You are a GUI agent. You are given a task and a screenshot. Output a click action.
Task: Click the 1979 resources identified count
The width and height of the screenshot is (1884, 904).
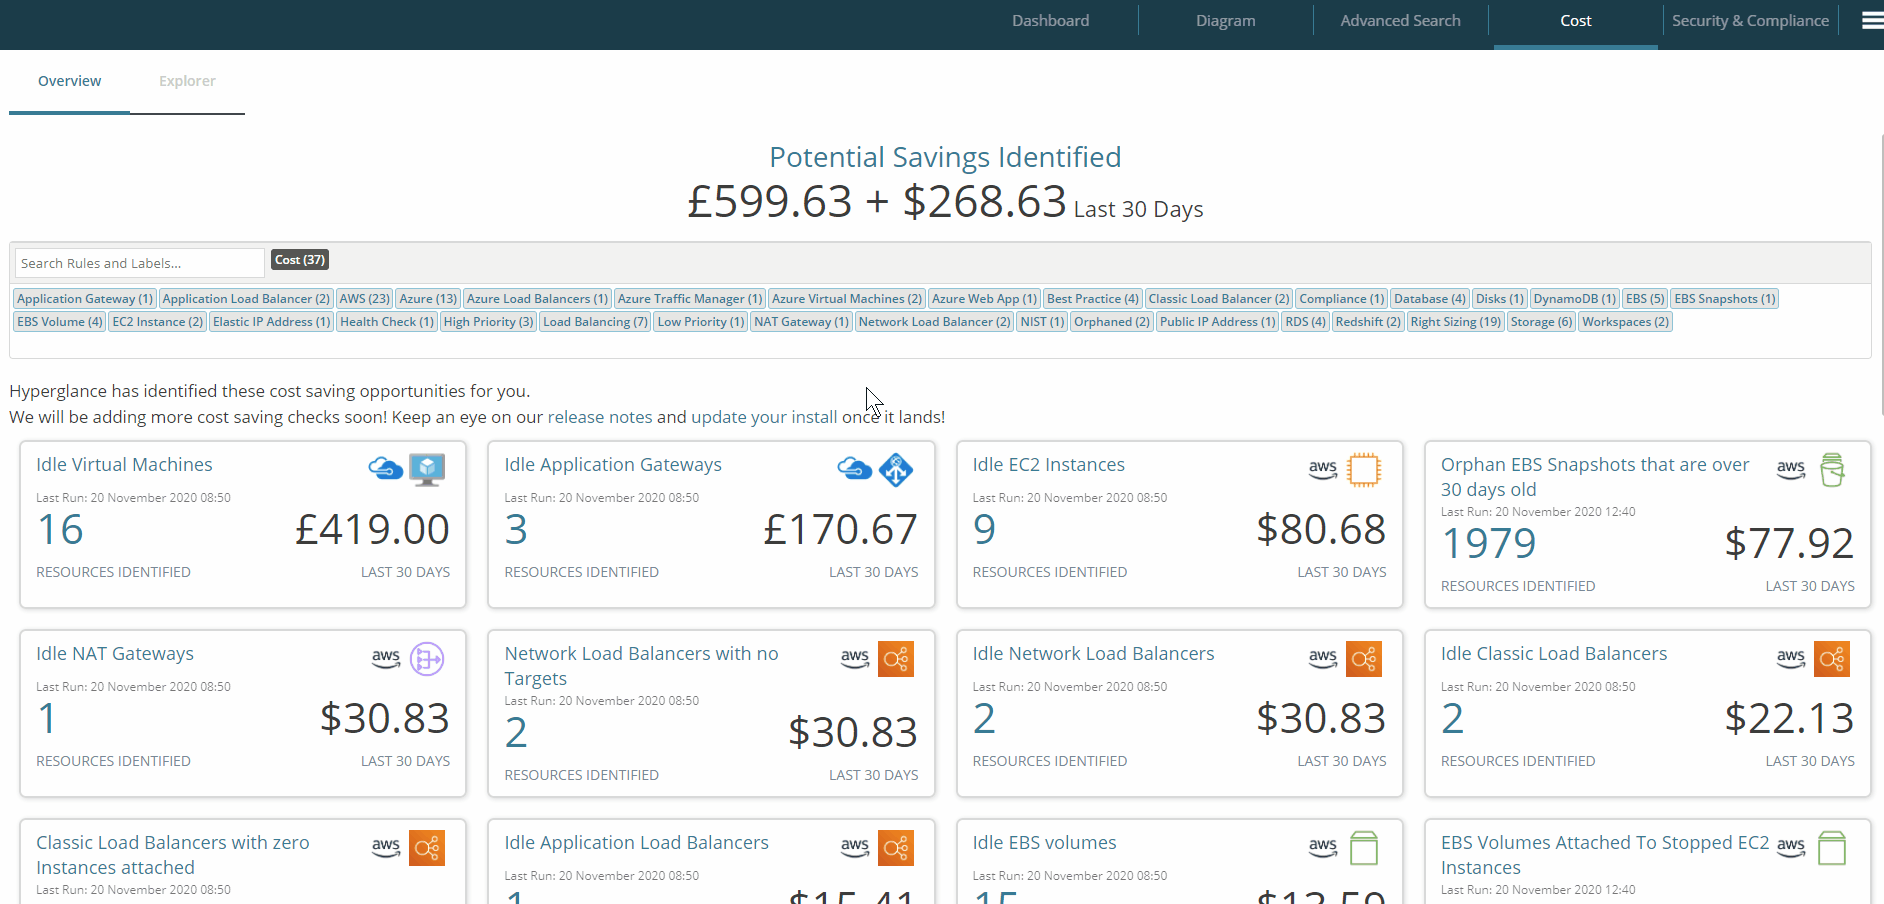tap(1489, 543)
